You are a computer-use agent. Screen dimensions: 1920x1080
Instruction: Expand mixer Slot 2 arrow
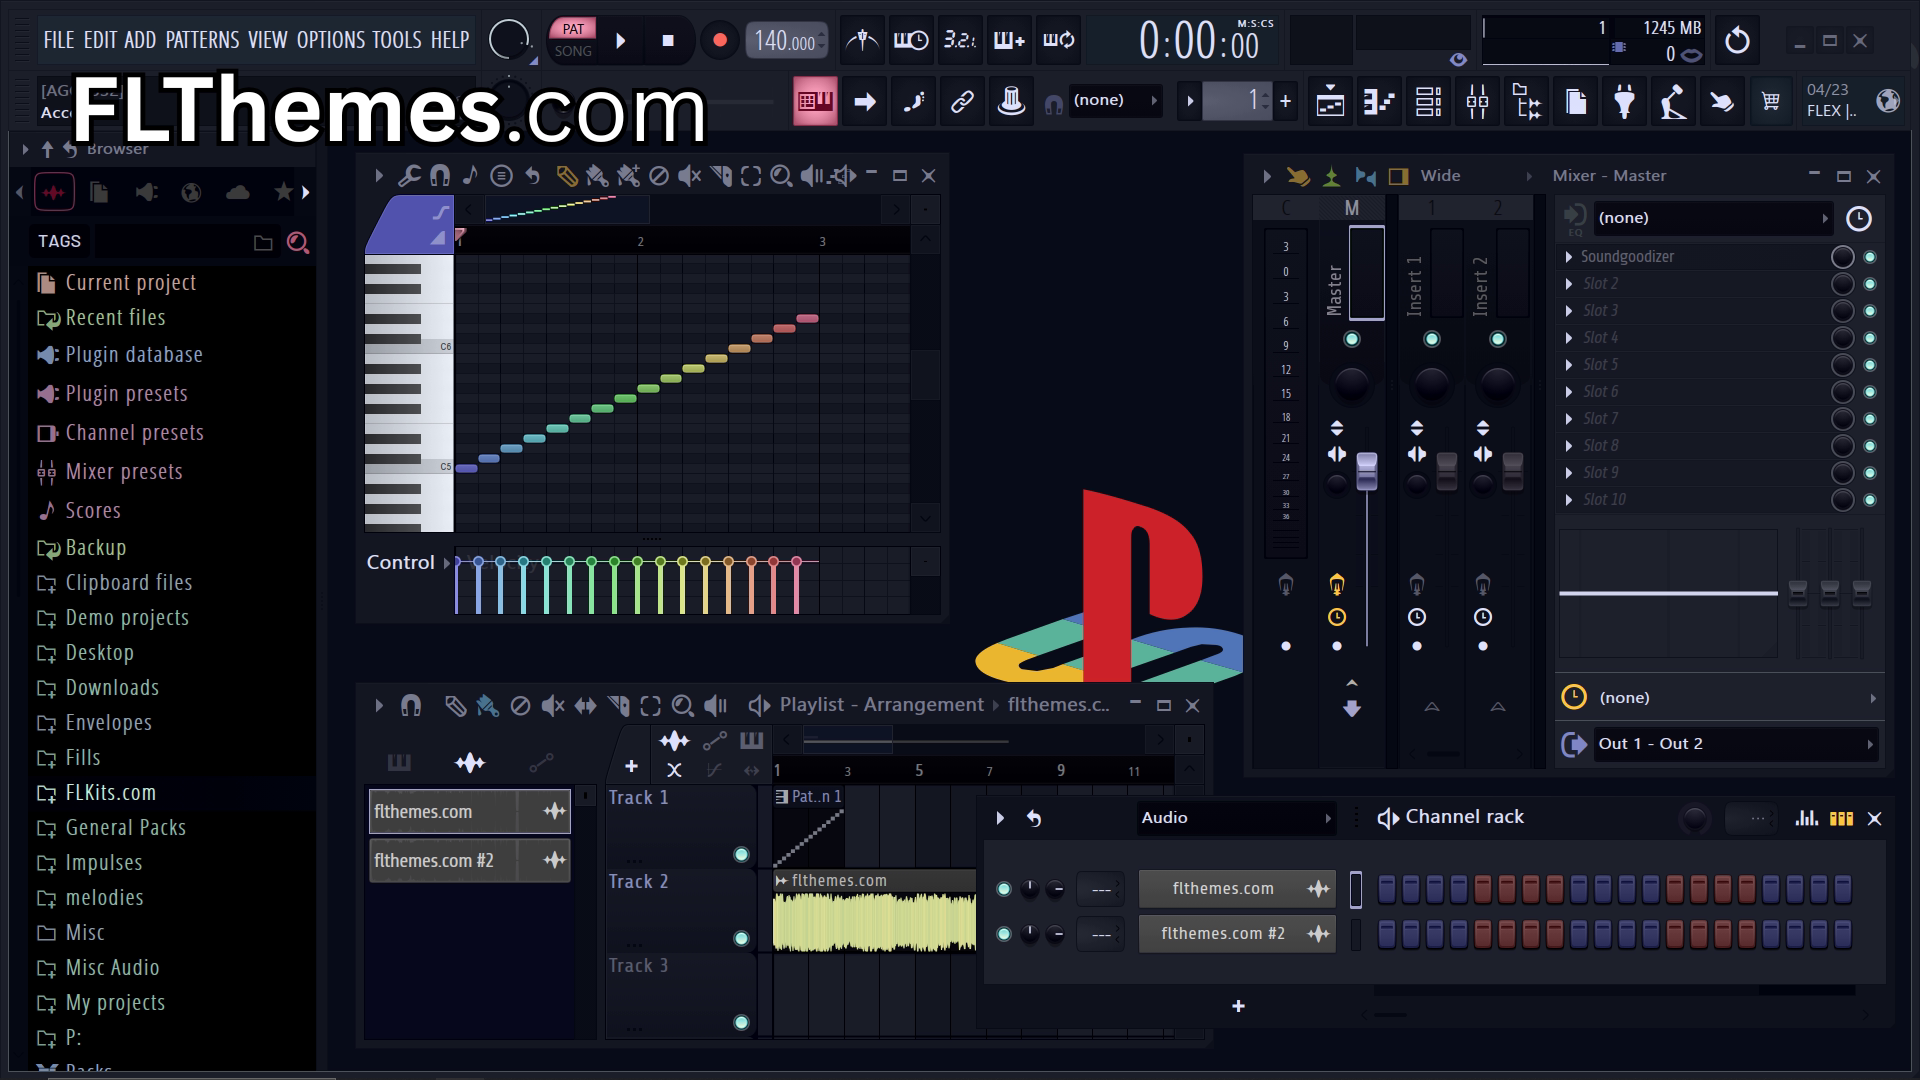click(x=1569, y=284)
